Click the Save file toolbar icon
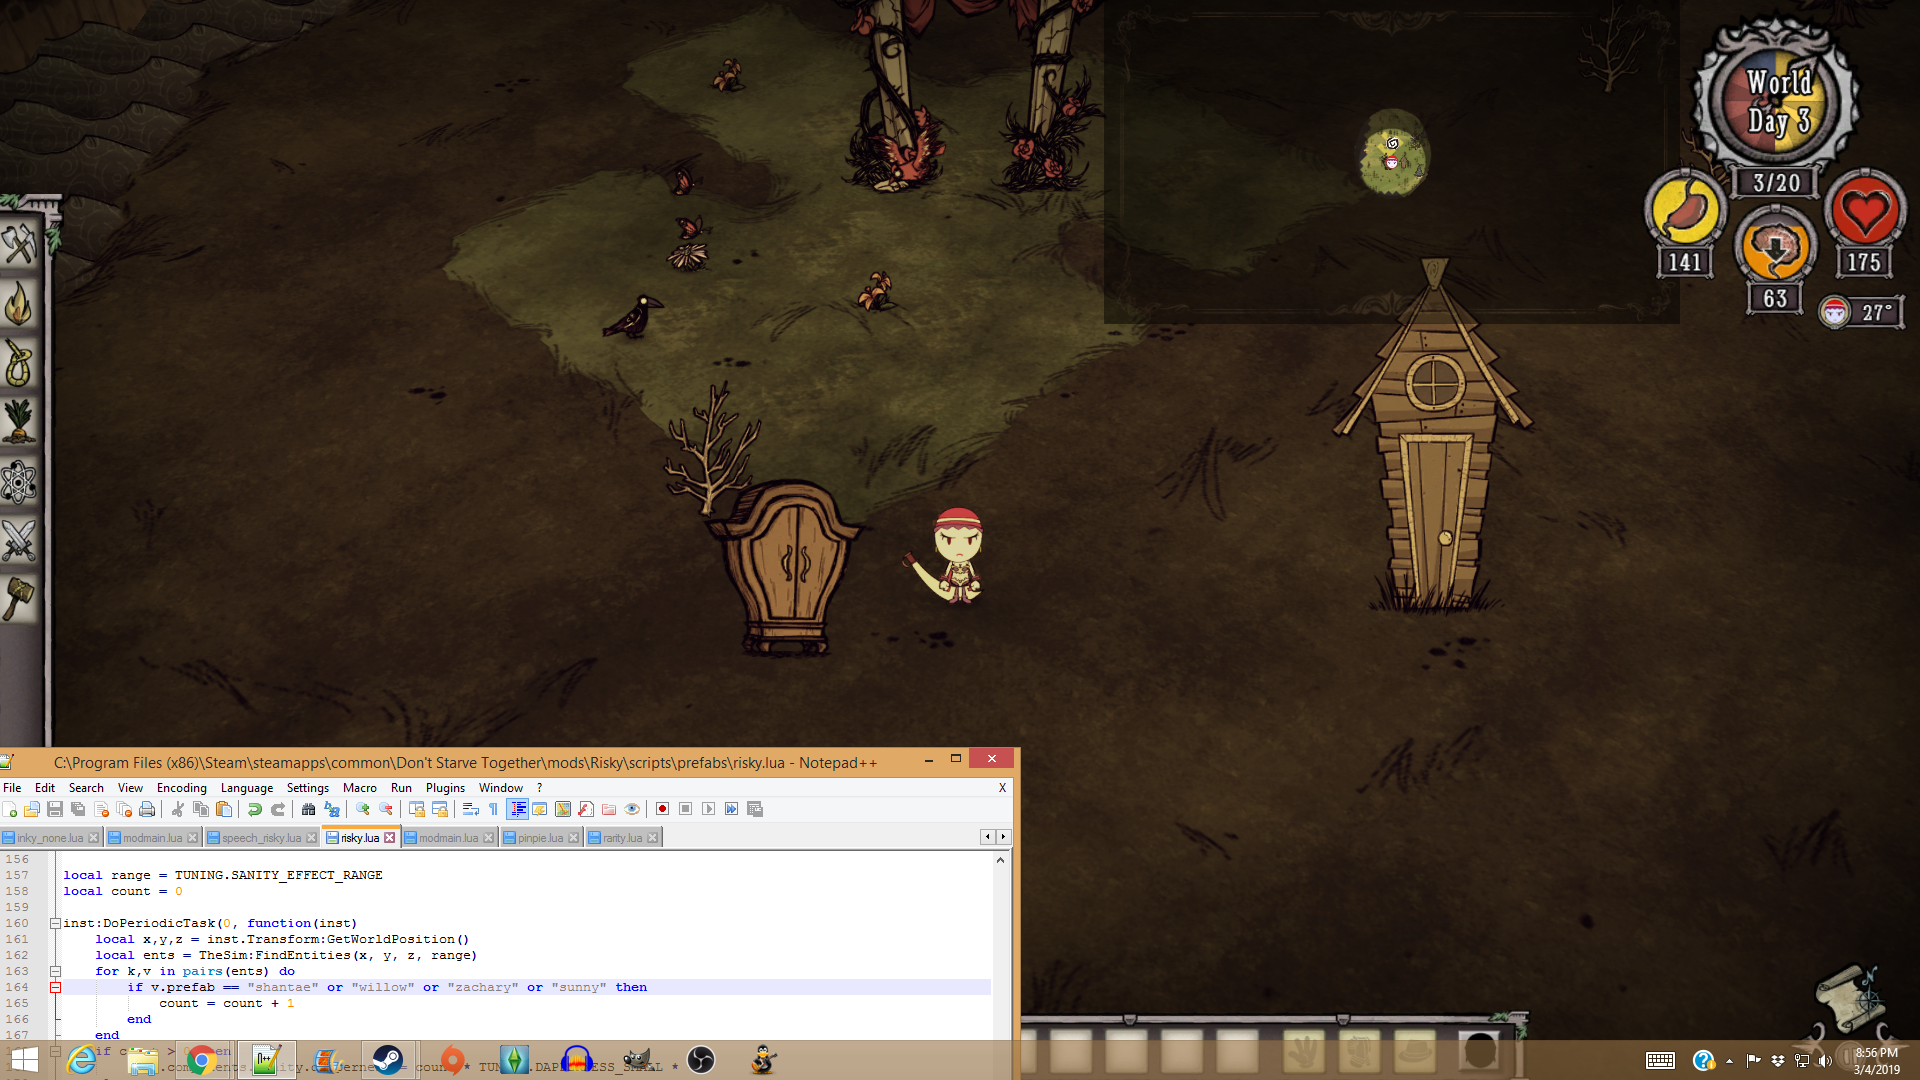This screenshot has width=1920, height=1080. 55,809
